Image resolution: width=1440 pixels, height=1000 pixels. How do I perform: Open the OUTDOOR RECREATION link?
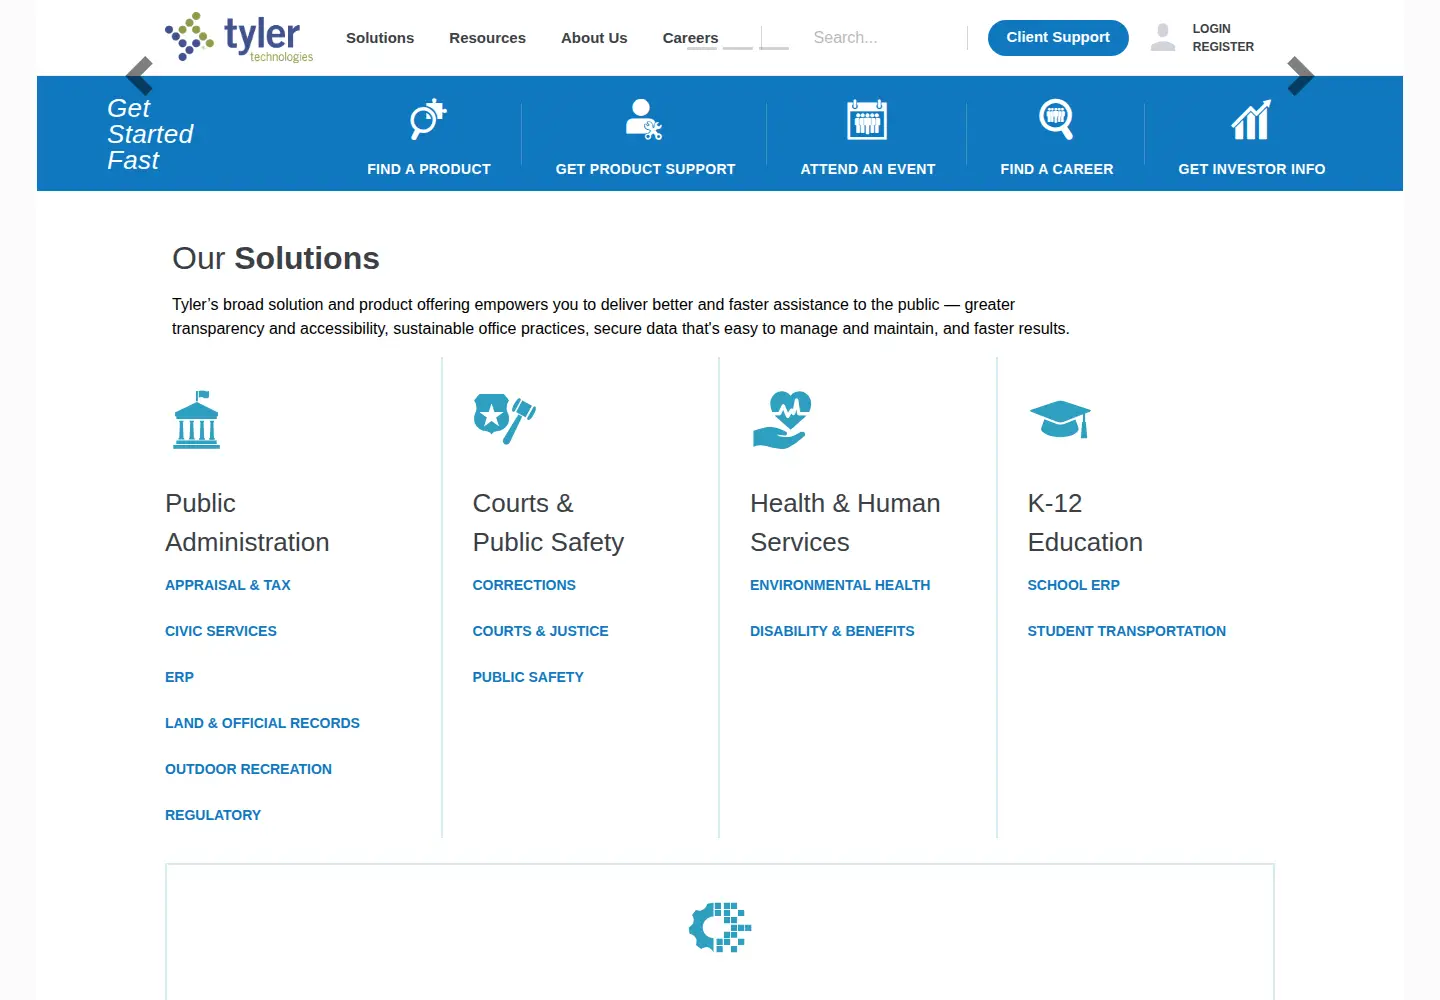(248, 769)
